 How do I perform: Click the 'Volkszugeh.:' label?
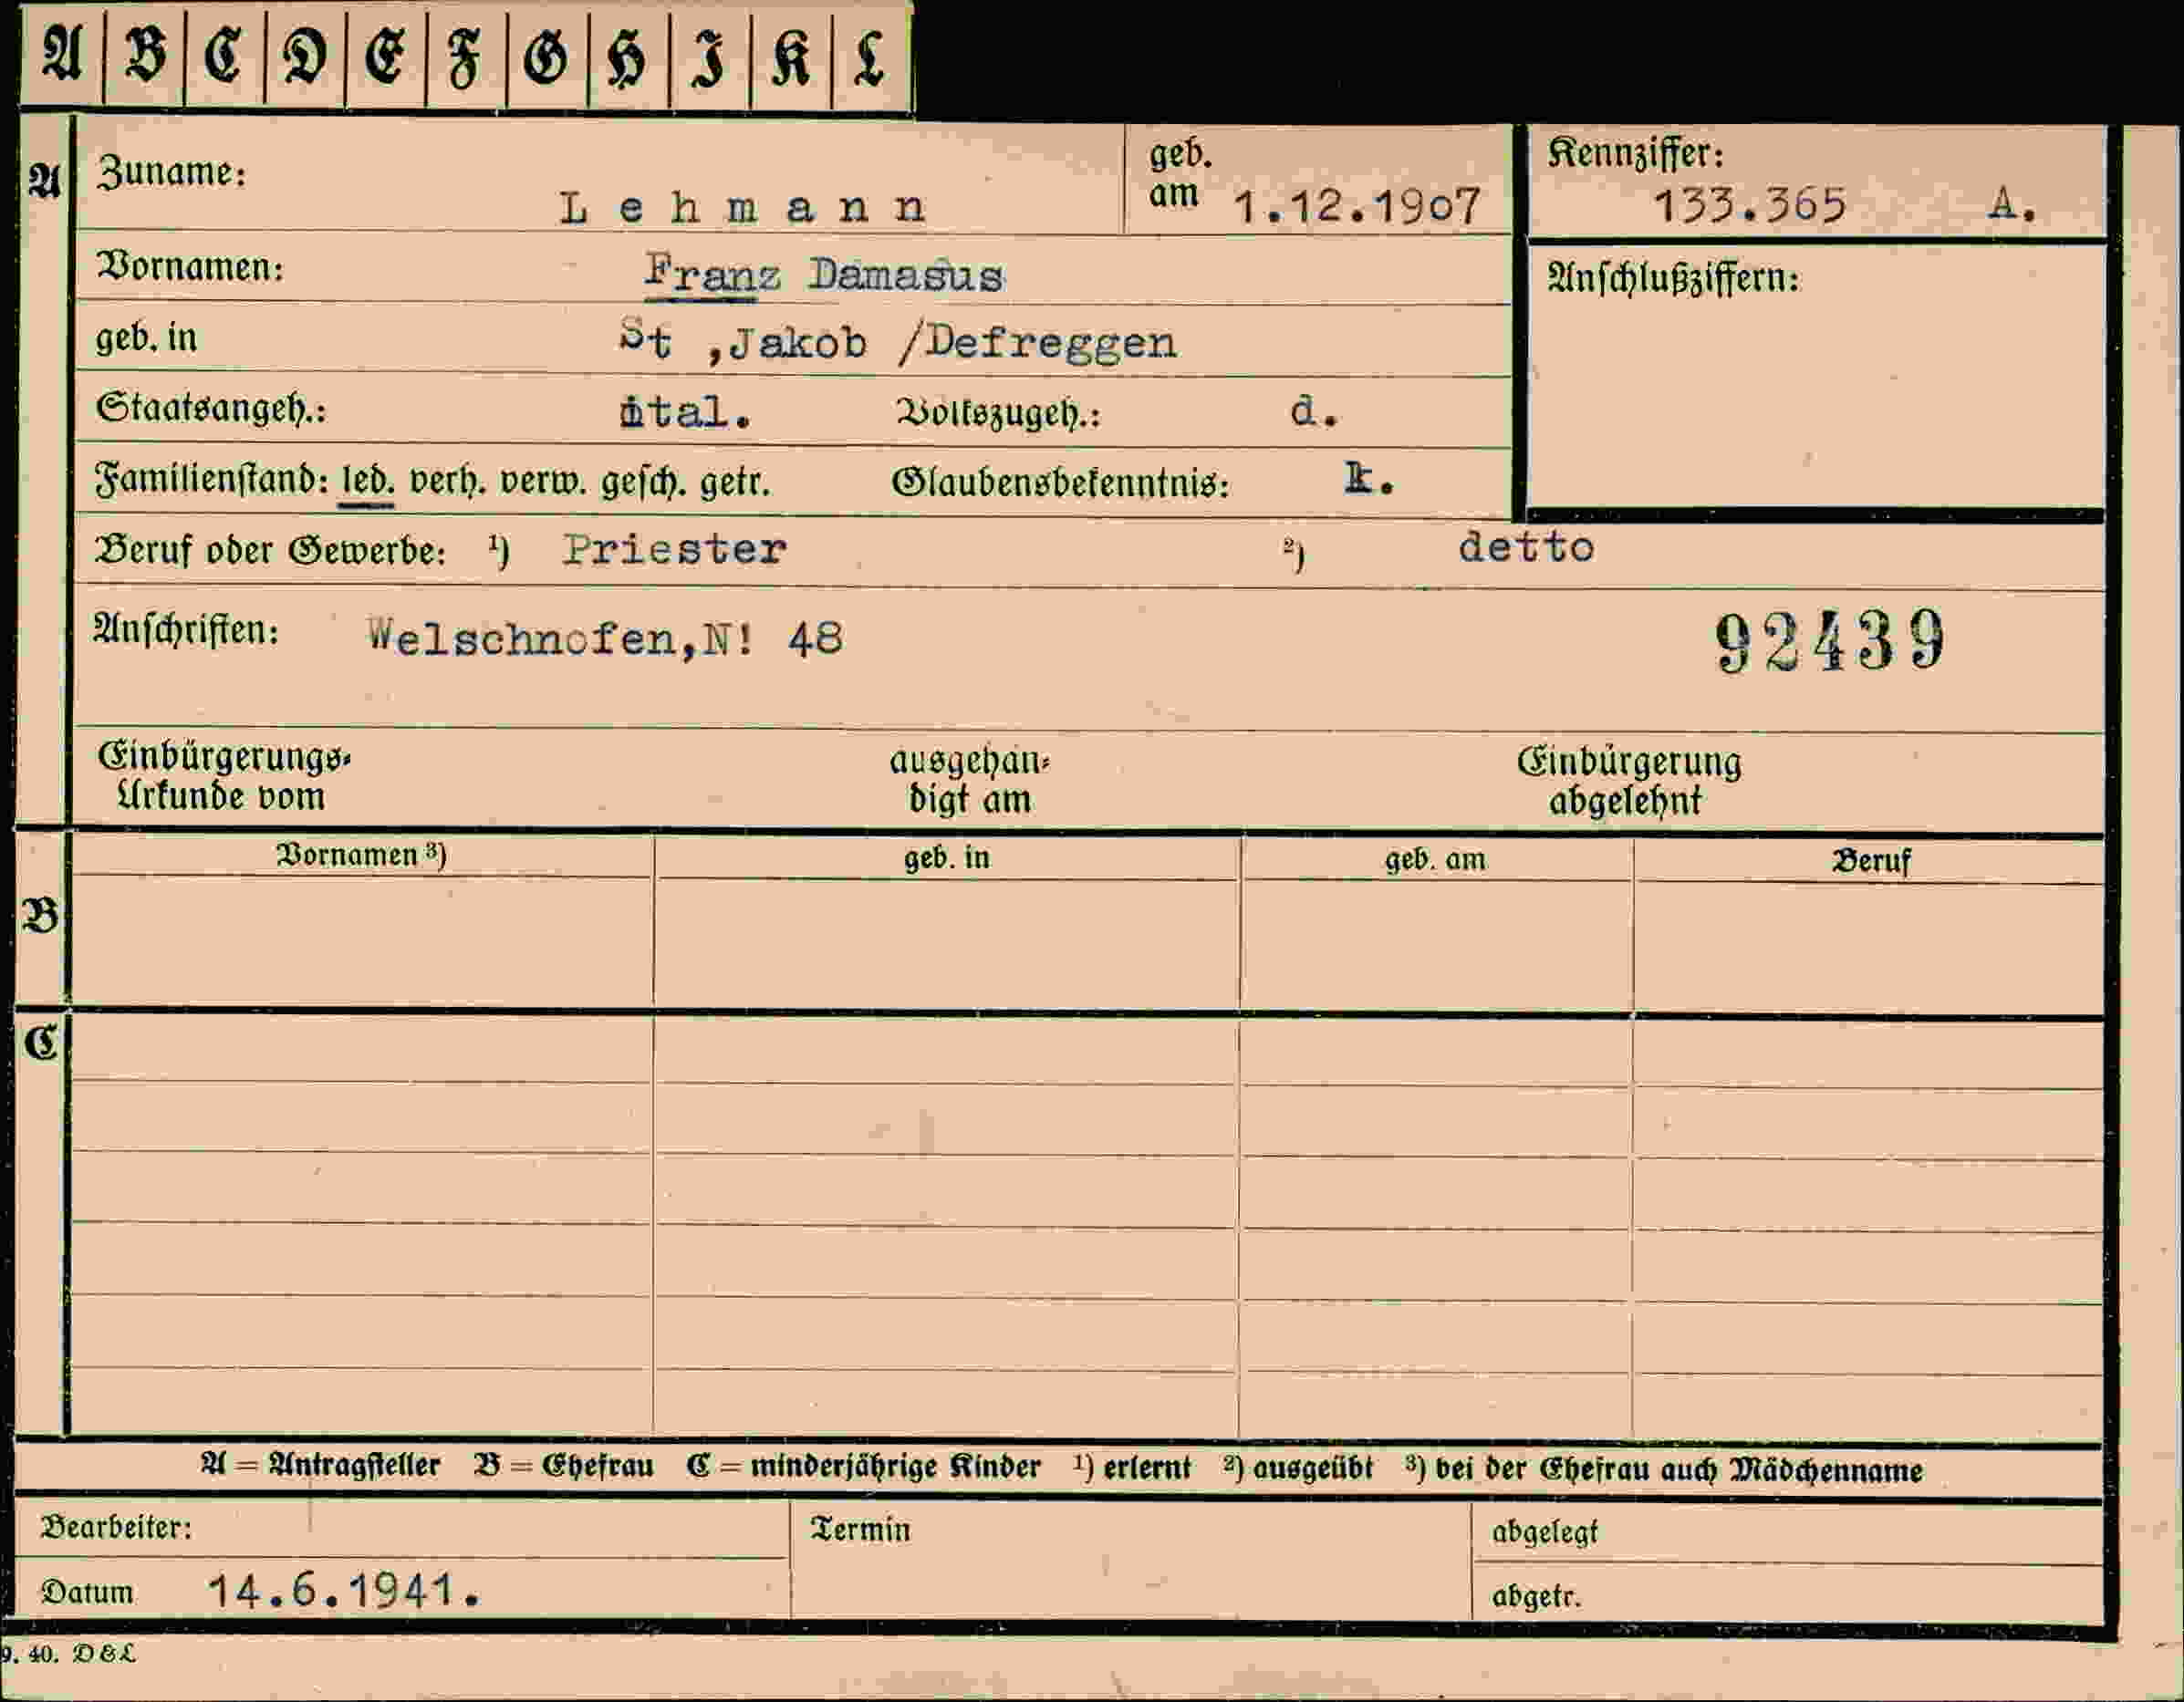click(997, 413)
